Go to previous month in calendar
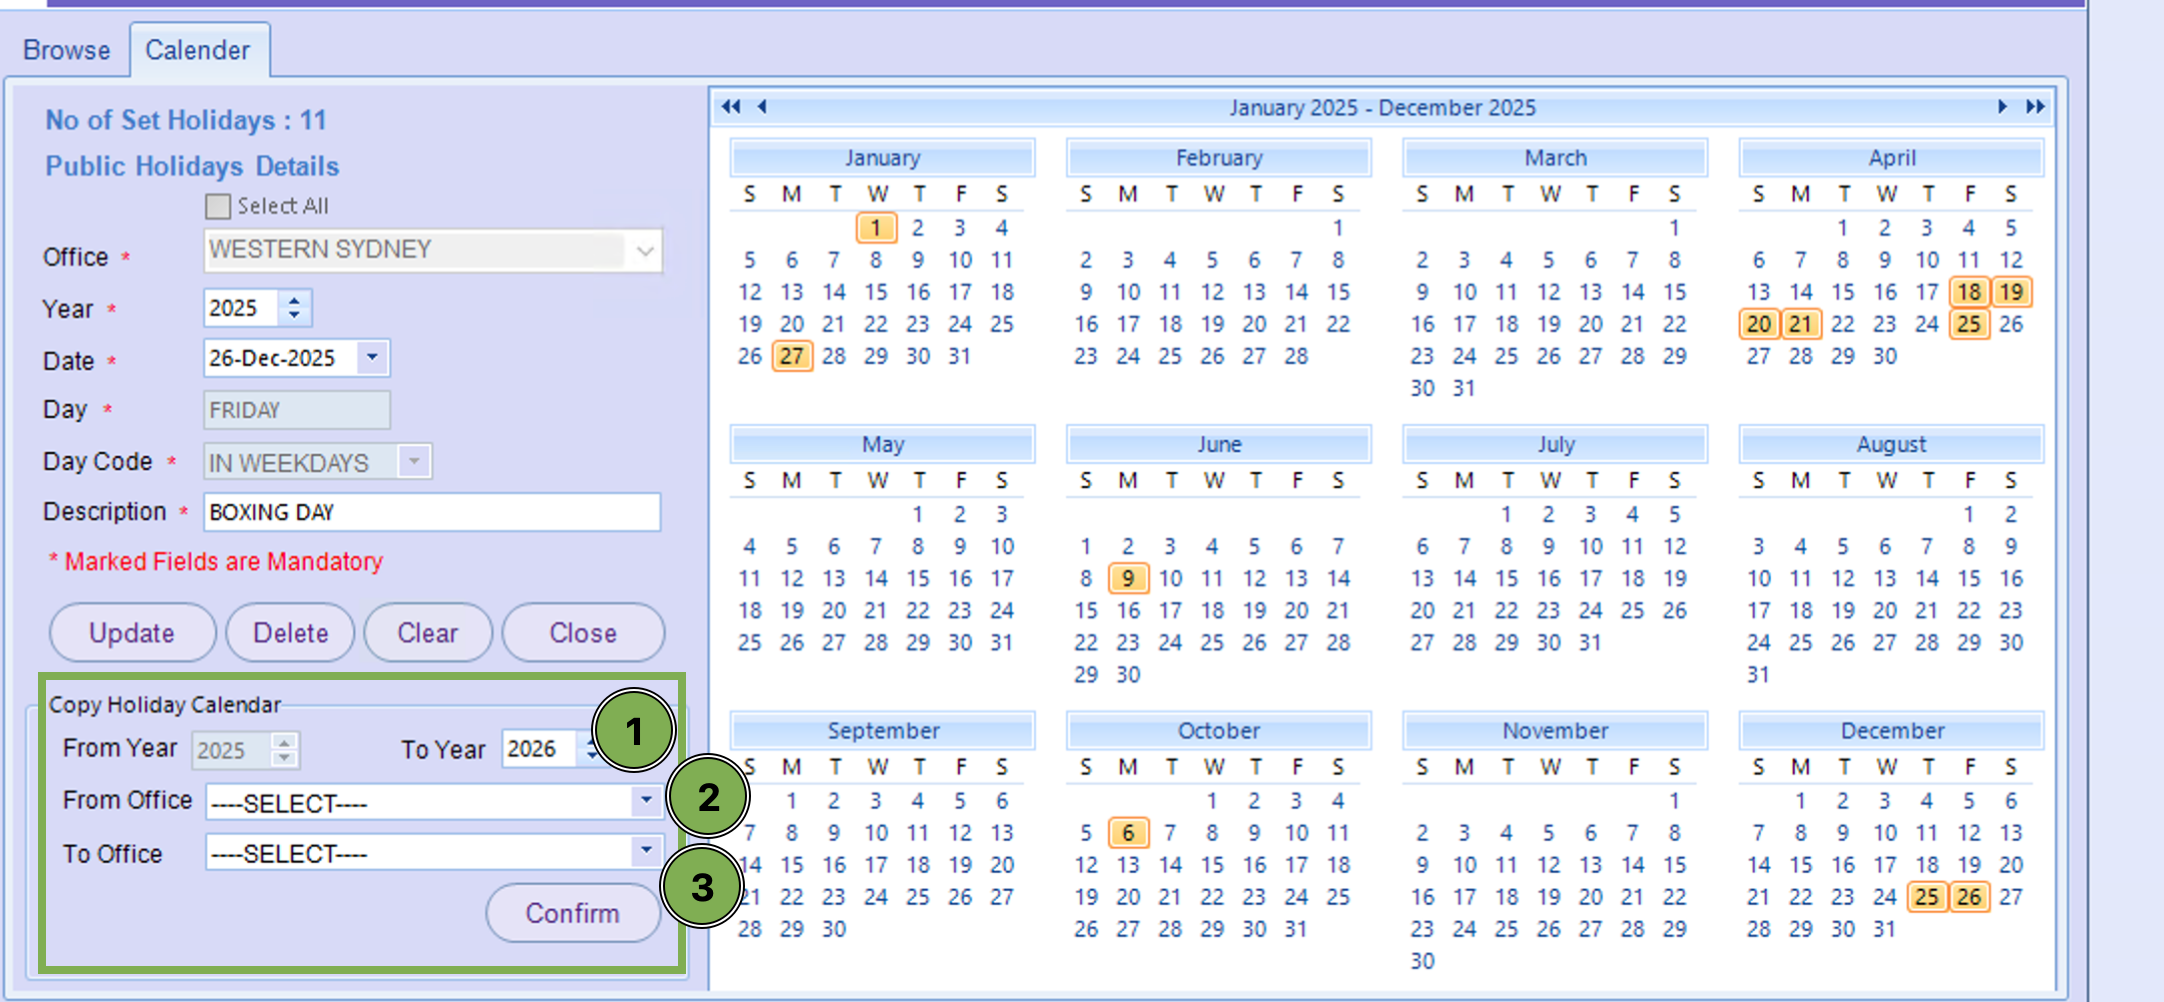Screen dimensions: 2164x1002 [x=762, y=107]
